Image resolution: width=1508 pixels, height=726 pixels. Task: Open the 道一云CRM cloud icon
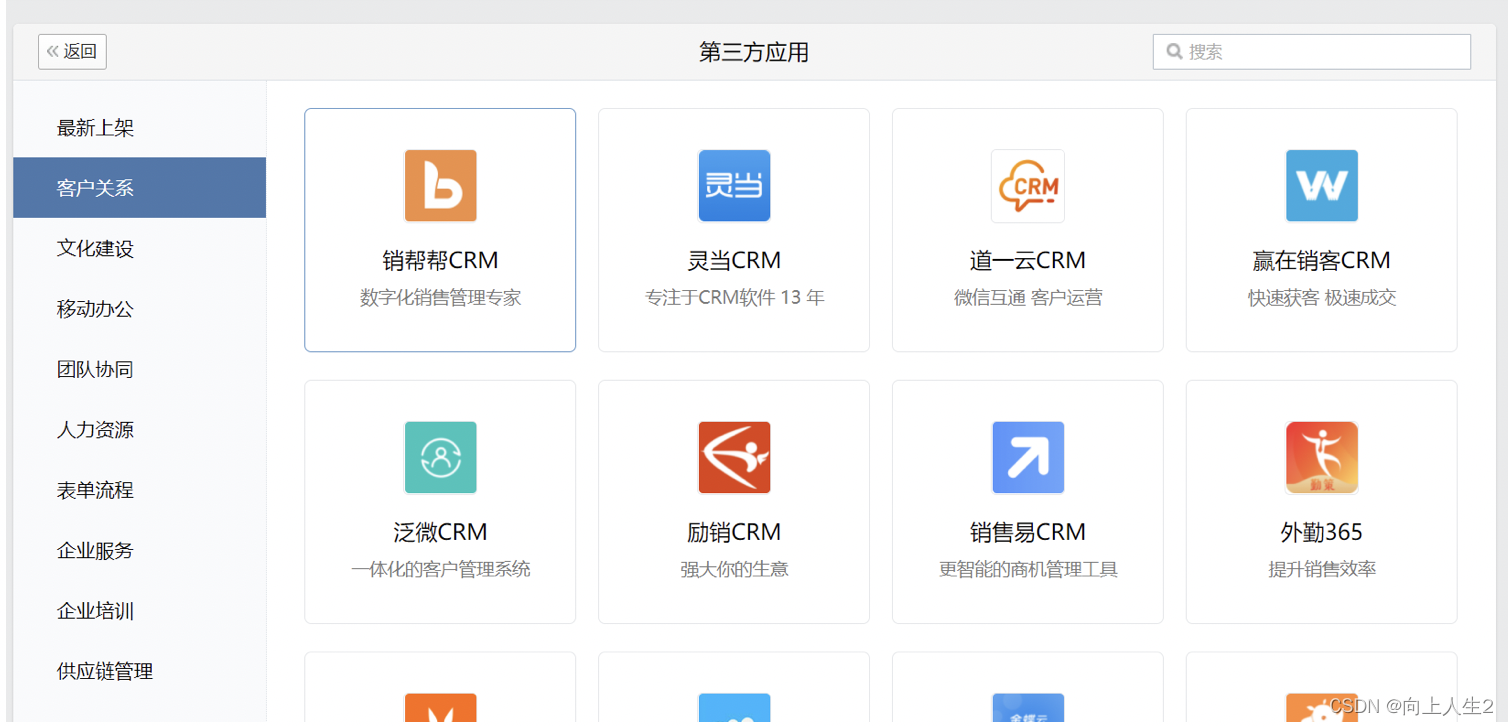click(1028, 186)
